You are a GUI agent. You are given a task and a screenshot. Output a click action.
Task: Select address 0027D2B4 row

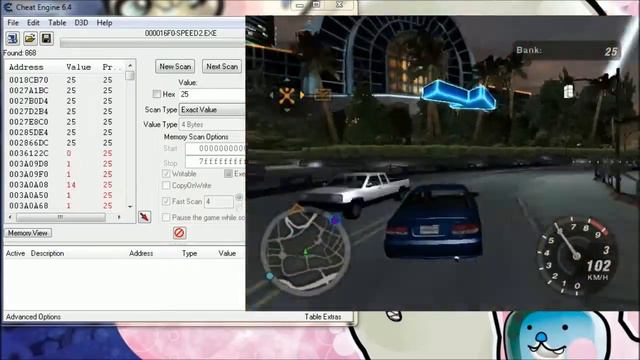[65, 111]
